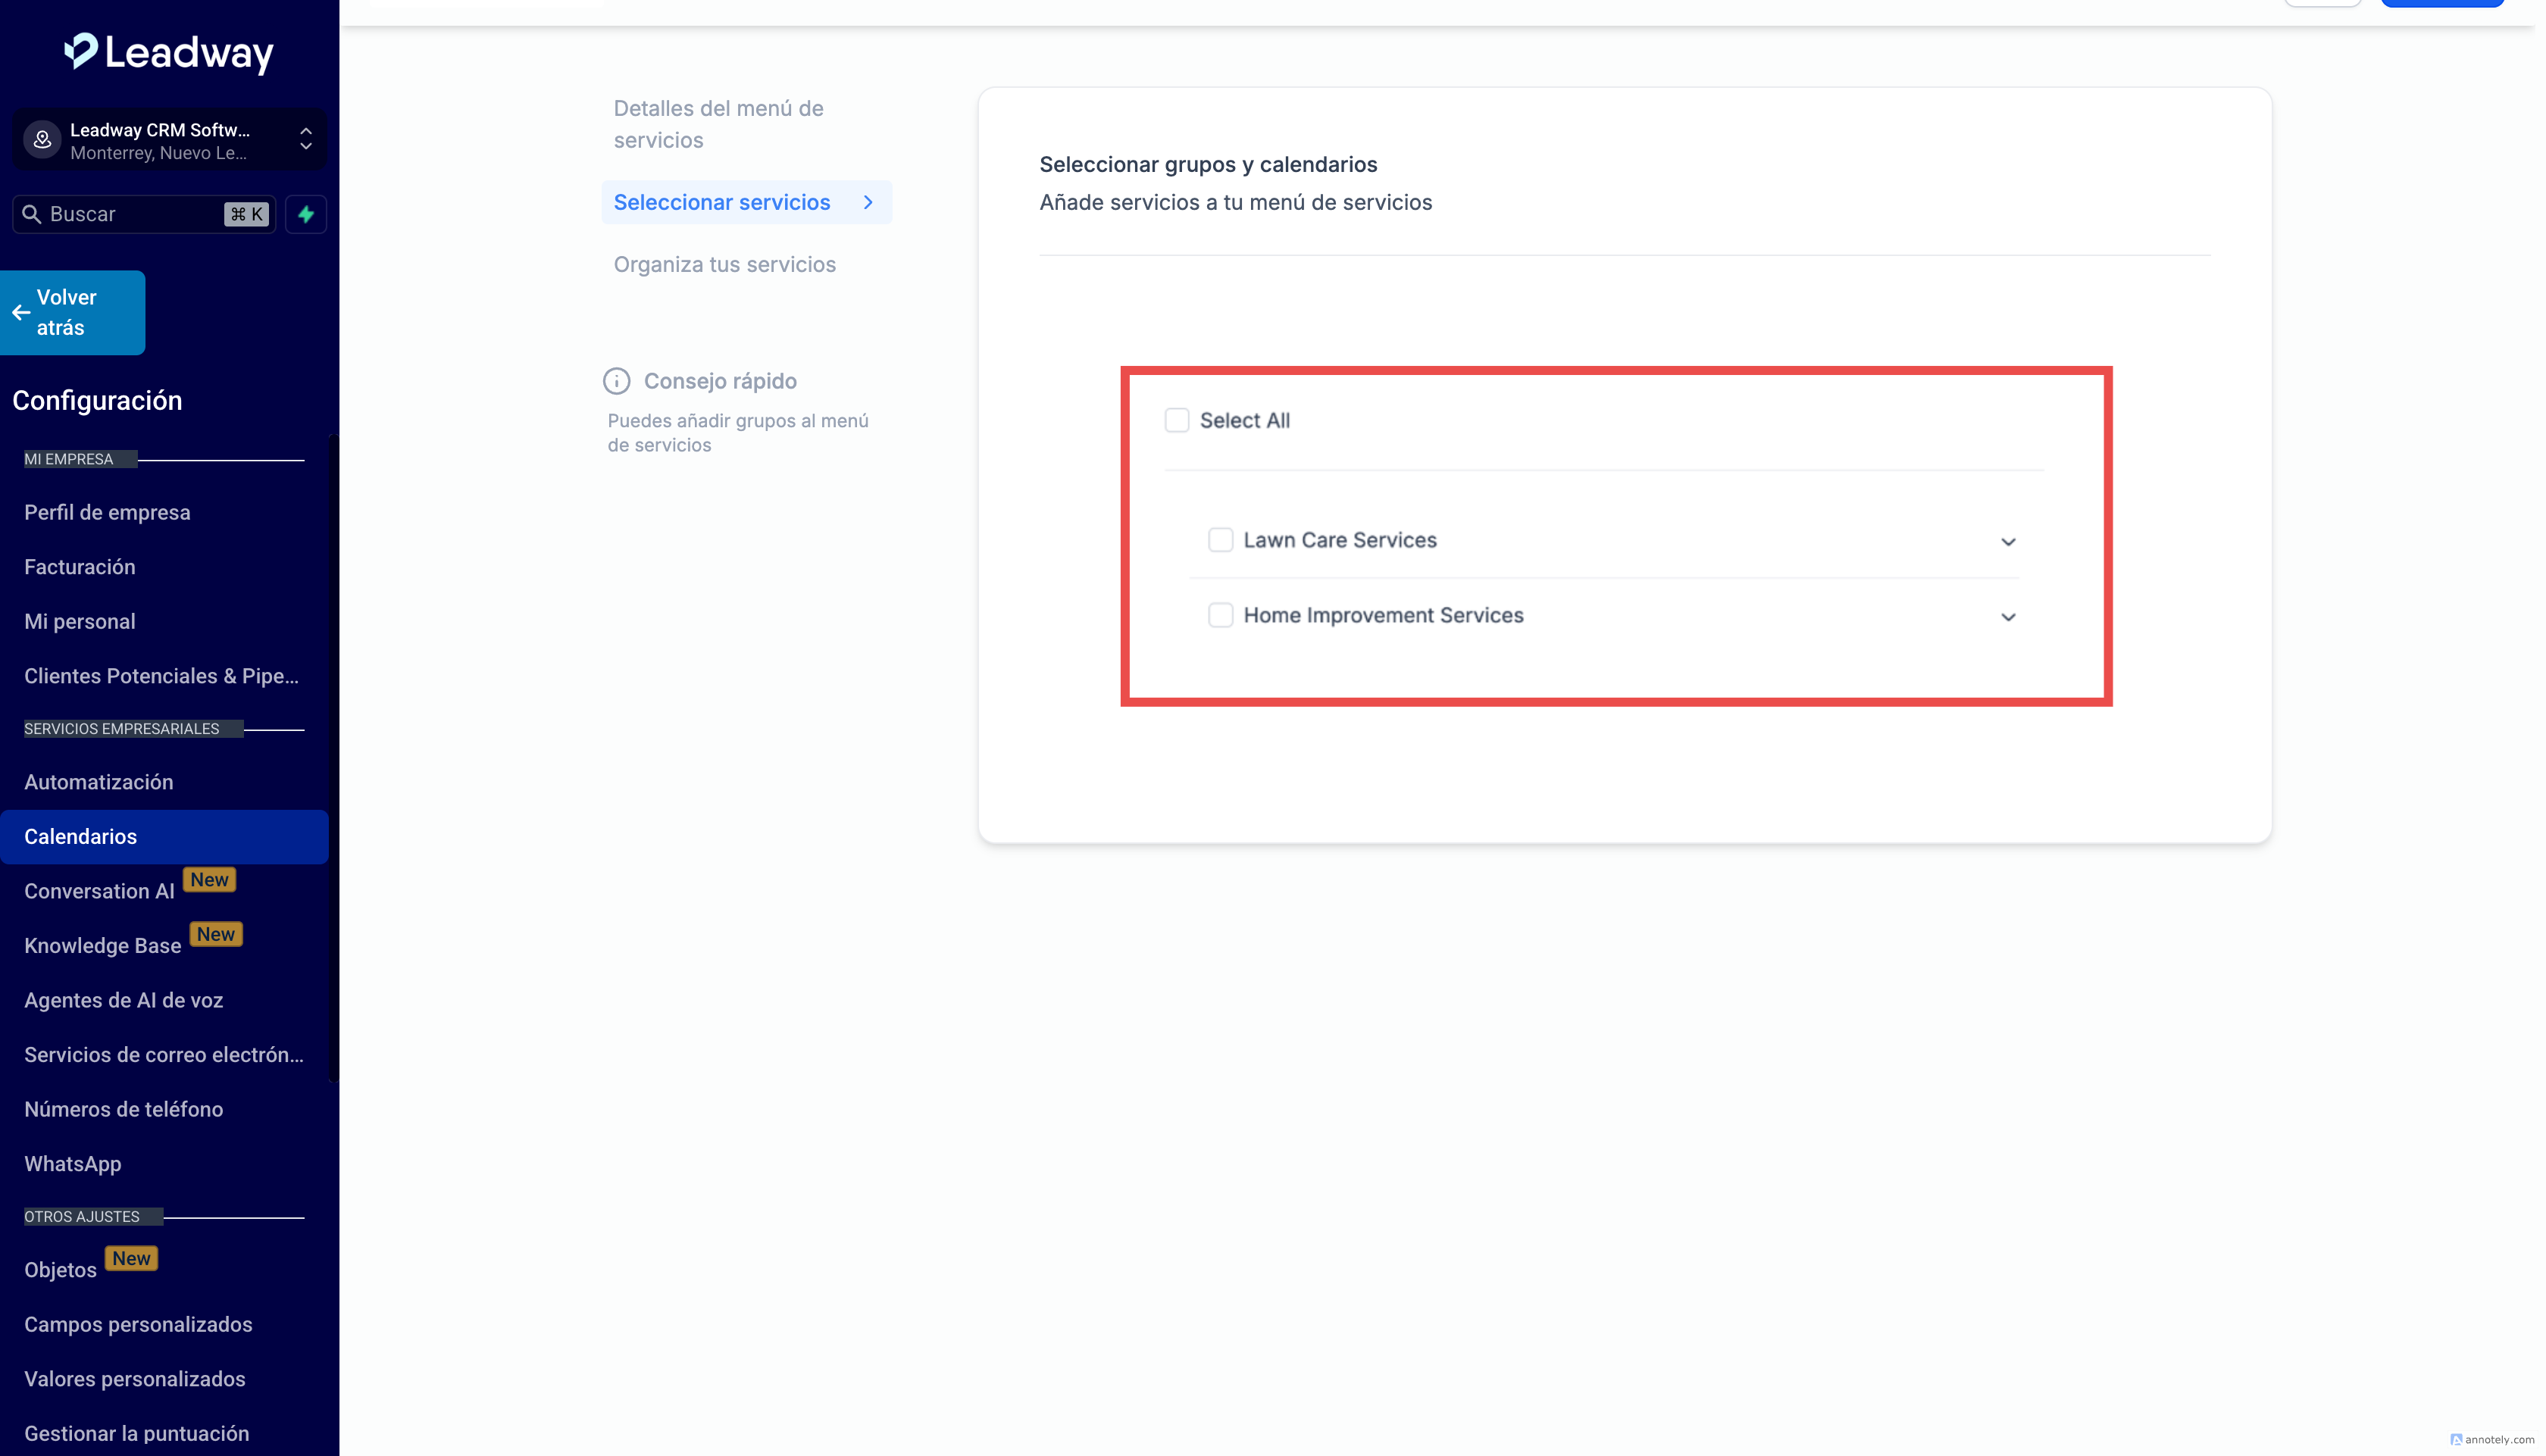This screenshot has height=1456, width=2546.
Task: Click the left arrow icon on Volver atrás
Action: point(21,313)
